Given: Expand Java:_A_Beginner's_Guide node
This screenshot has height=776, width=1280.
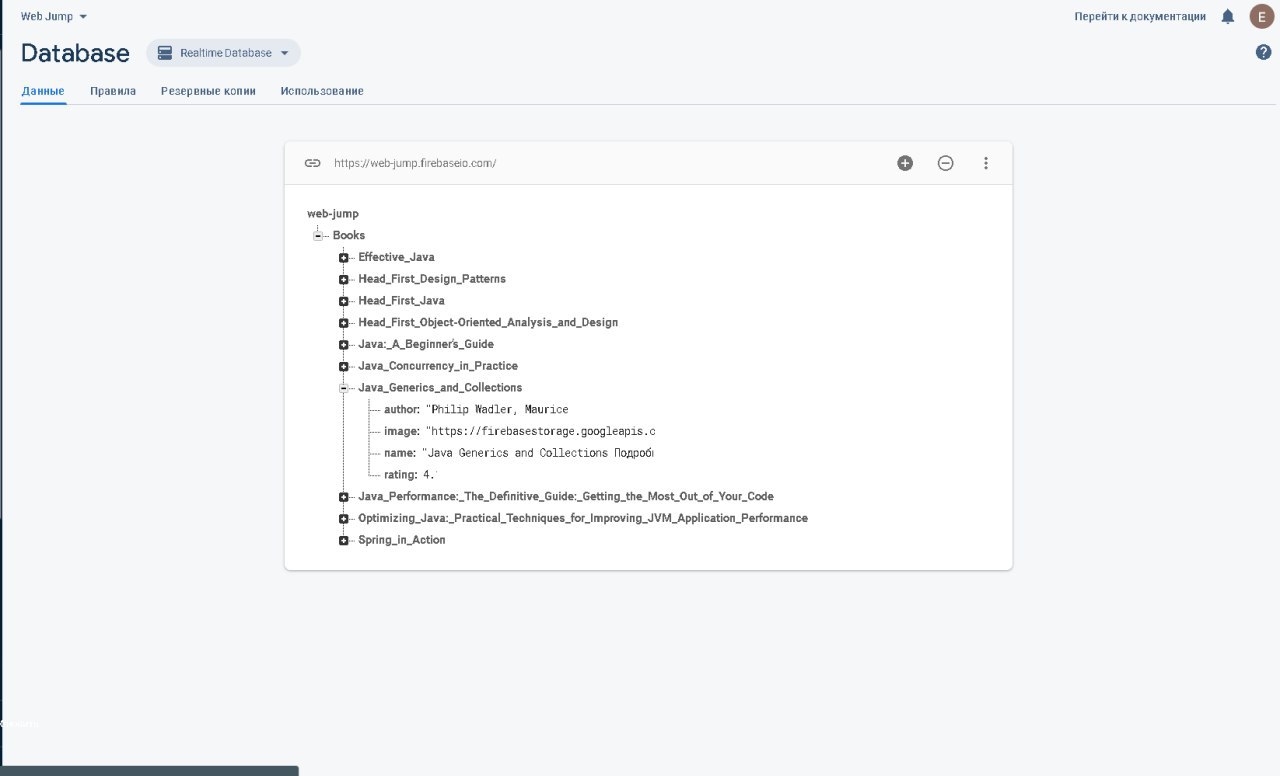Looking at the screenshot, I should 343,344.
